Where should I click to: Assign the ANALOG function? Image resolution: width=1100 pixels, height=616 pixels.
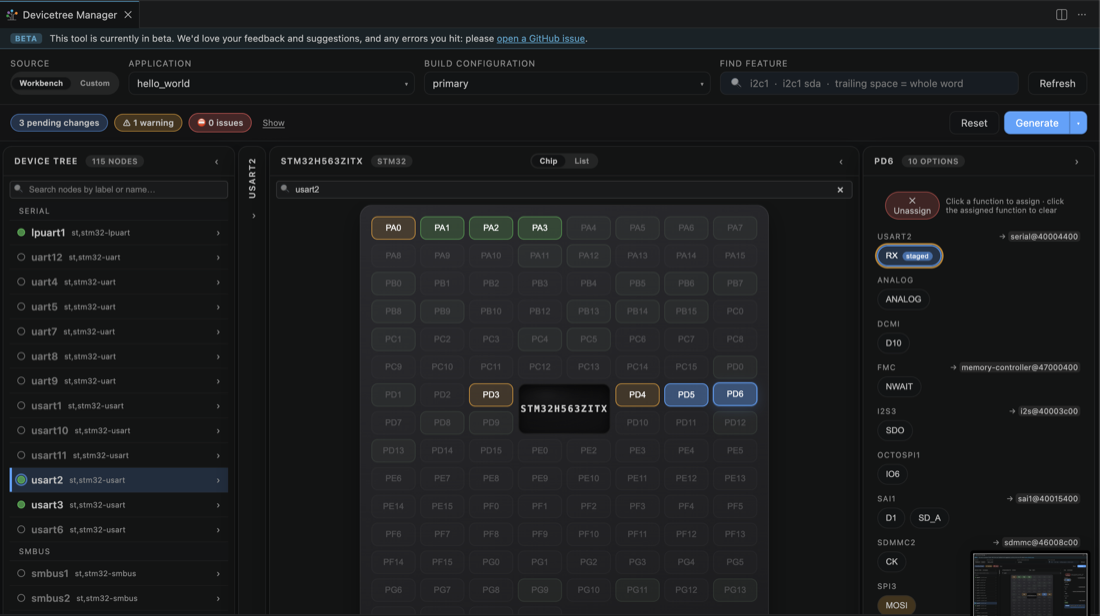coord(903,300)
